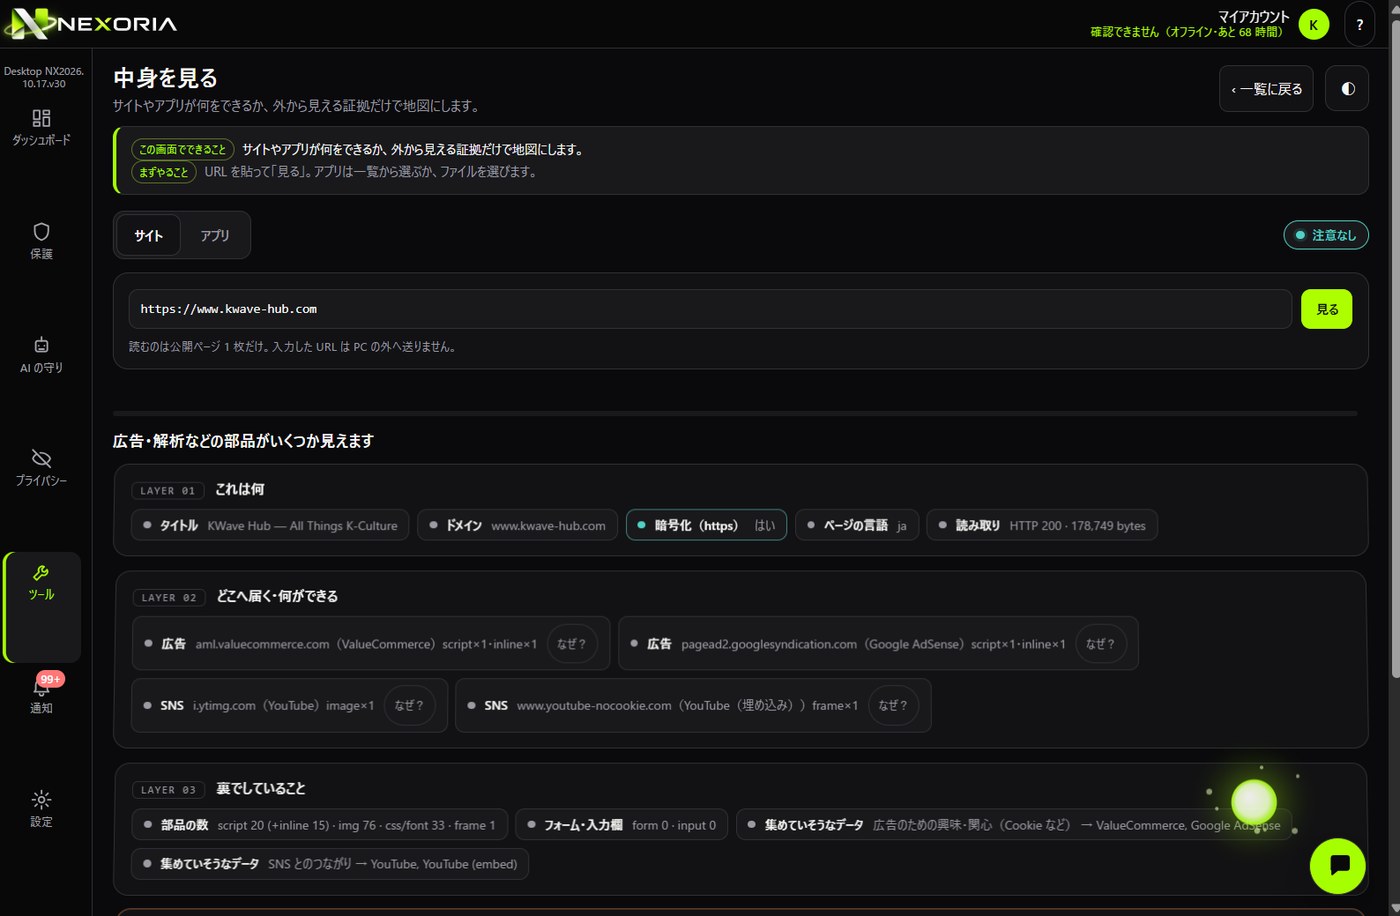Click 広告・解析などの部品がいくつか見えます heading
1400x916 pixels.
pyautogui.click(x=243, y=441)
